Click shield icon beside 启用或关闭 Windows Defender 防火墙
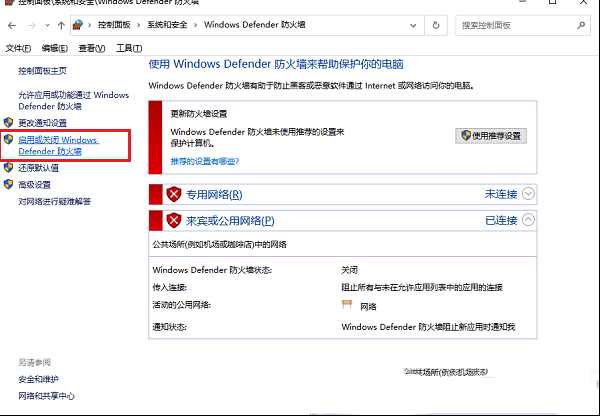The width and height of the screenshot is (600, 416). click(x=8, y=139)
